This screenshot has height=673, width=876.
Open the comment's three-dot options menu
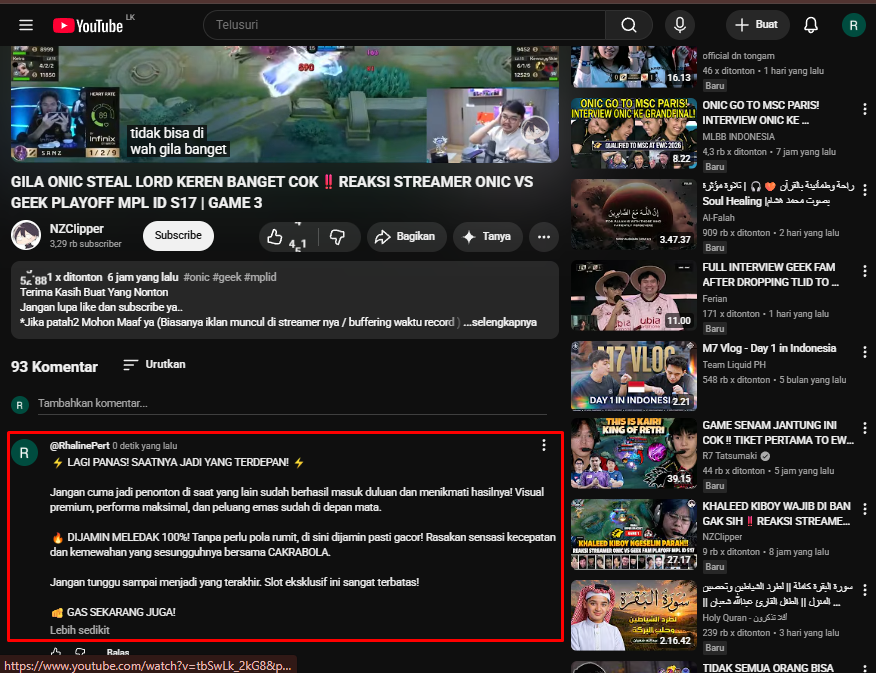544,445
